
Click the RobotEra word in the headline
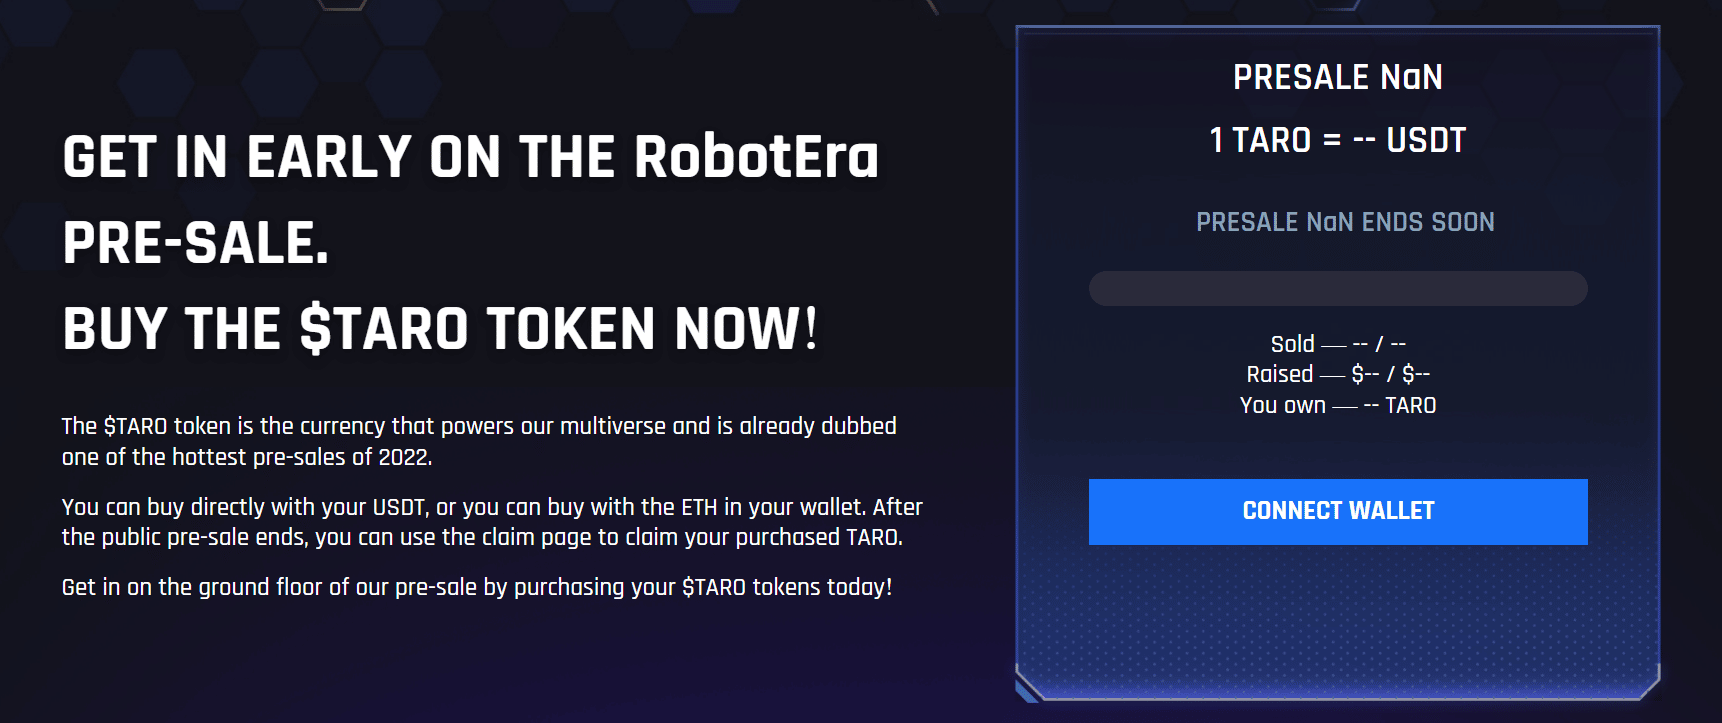756,157
